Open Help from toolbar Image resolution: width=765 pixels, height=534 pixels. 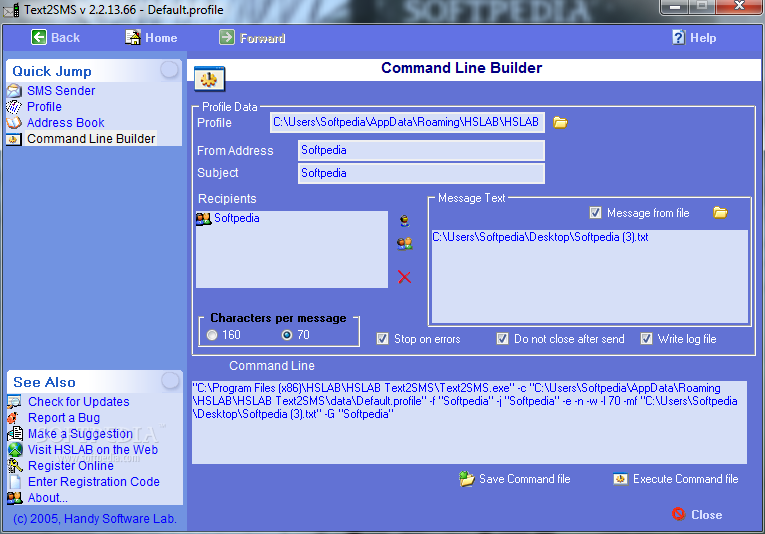(x=703, y=38)
